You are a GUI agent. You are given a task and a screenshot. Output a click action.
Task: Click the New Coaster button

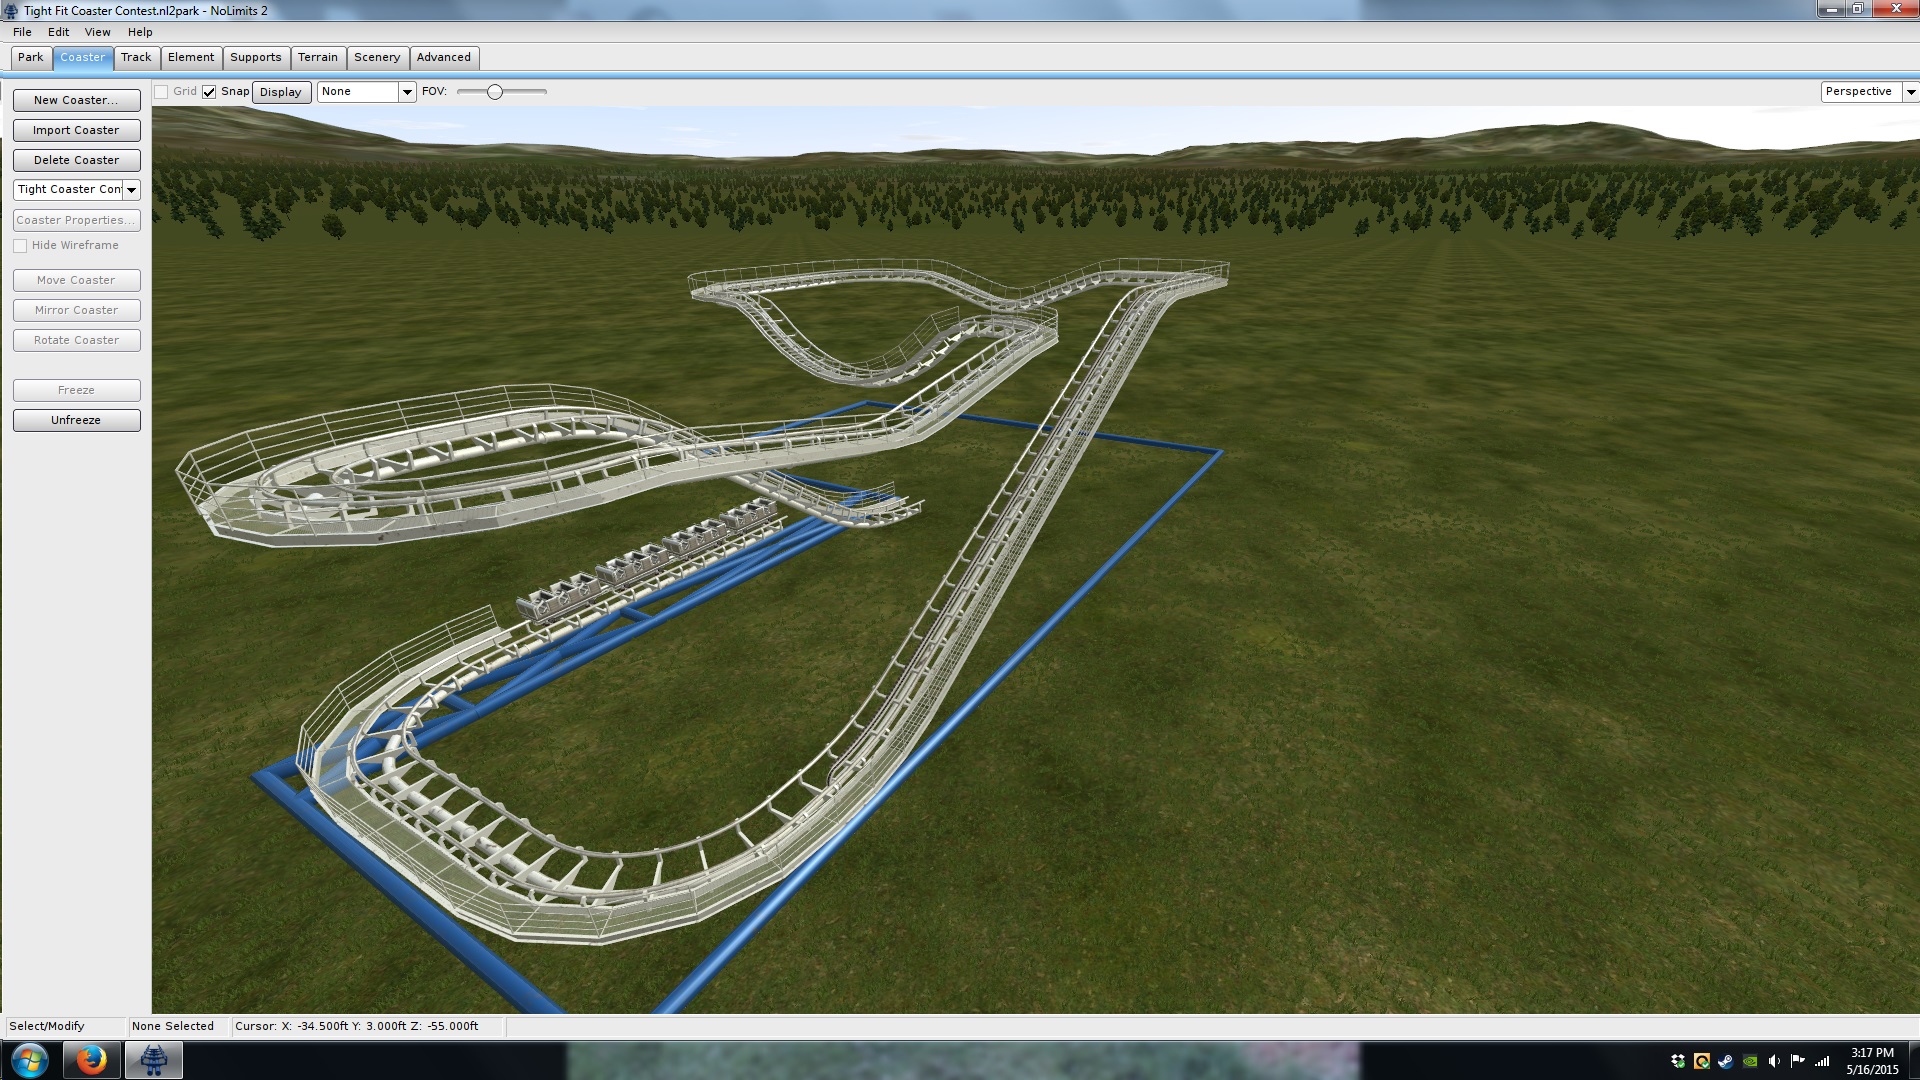tap(76, 100)
